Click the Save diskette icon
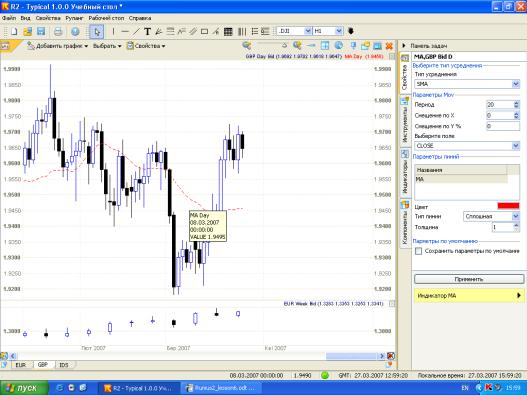The height and width of the screenshot is (396, 527). (x=41, y=32)
